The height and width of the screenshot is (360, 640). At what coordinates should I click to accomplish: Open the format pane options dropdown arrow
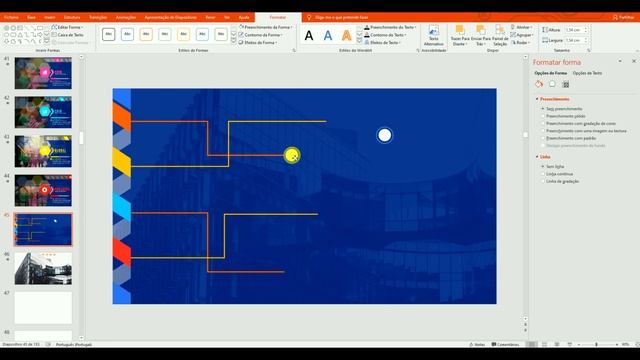620,61
